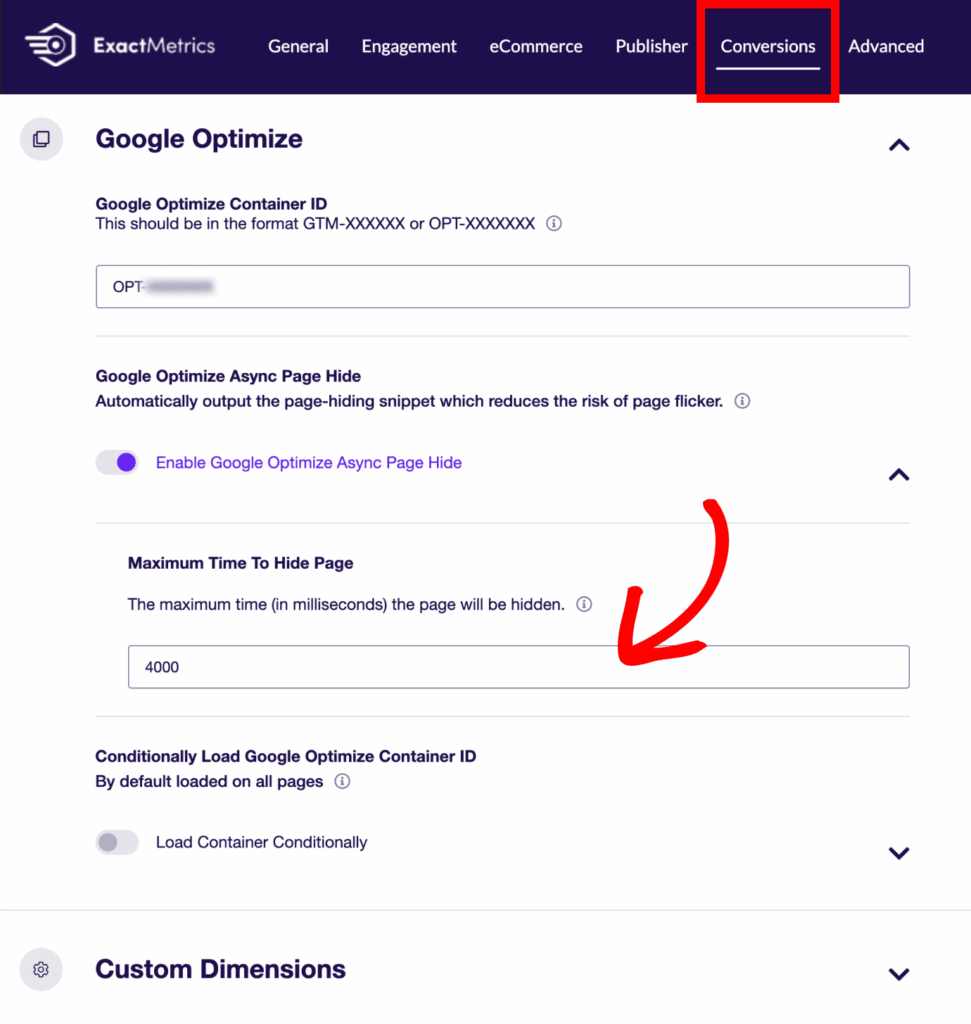Enable Load Container Conditionally toggle
Viewport: 971px width, 1024px height.
click(118, 842)
